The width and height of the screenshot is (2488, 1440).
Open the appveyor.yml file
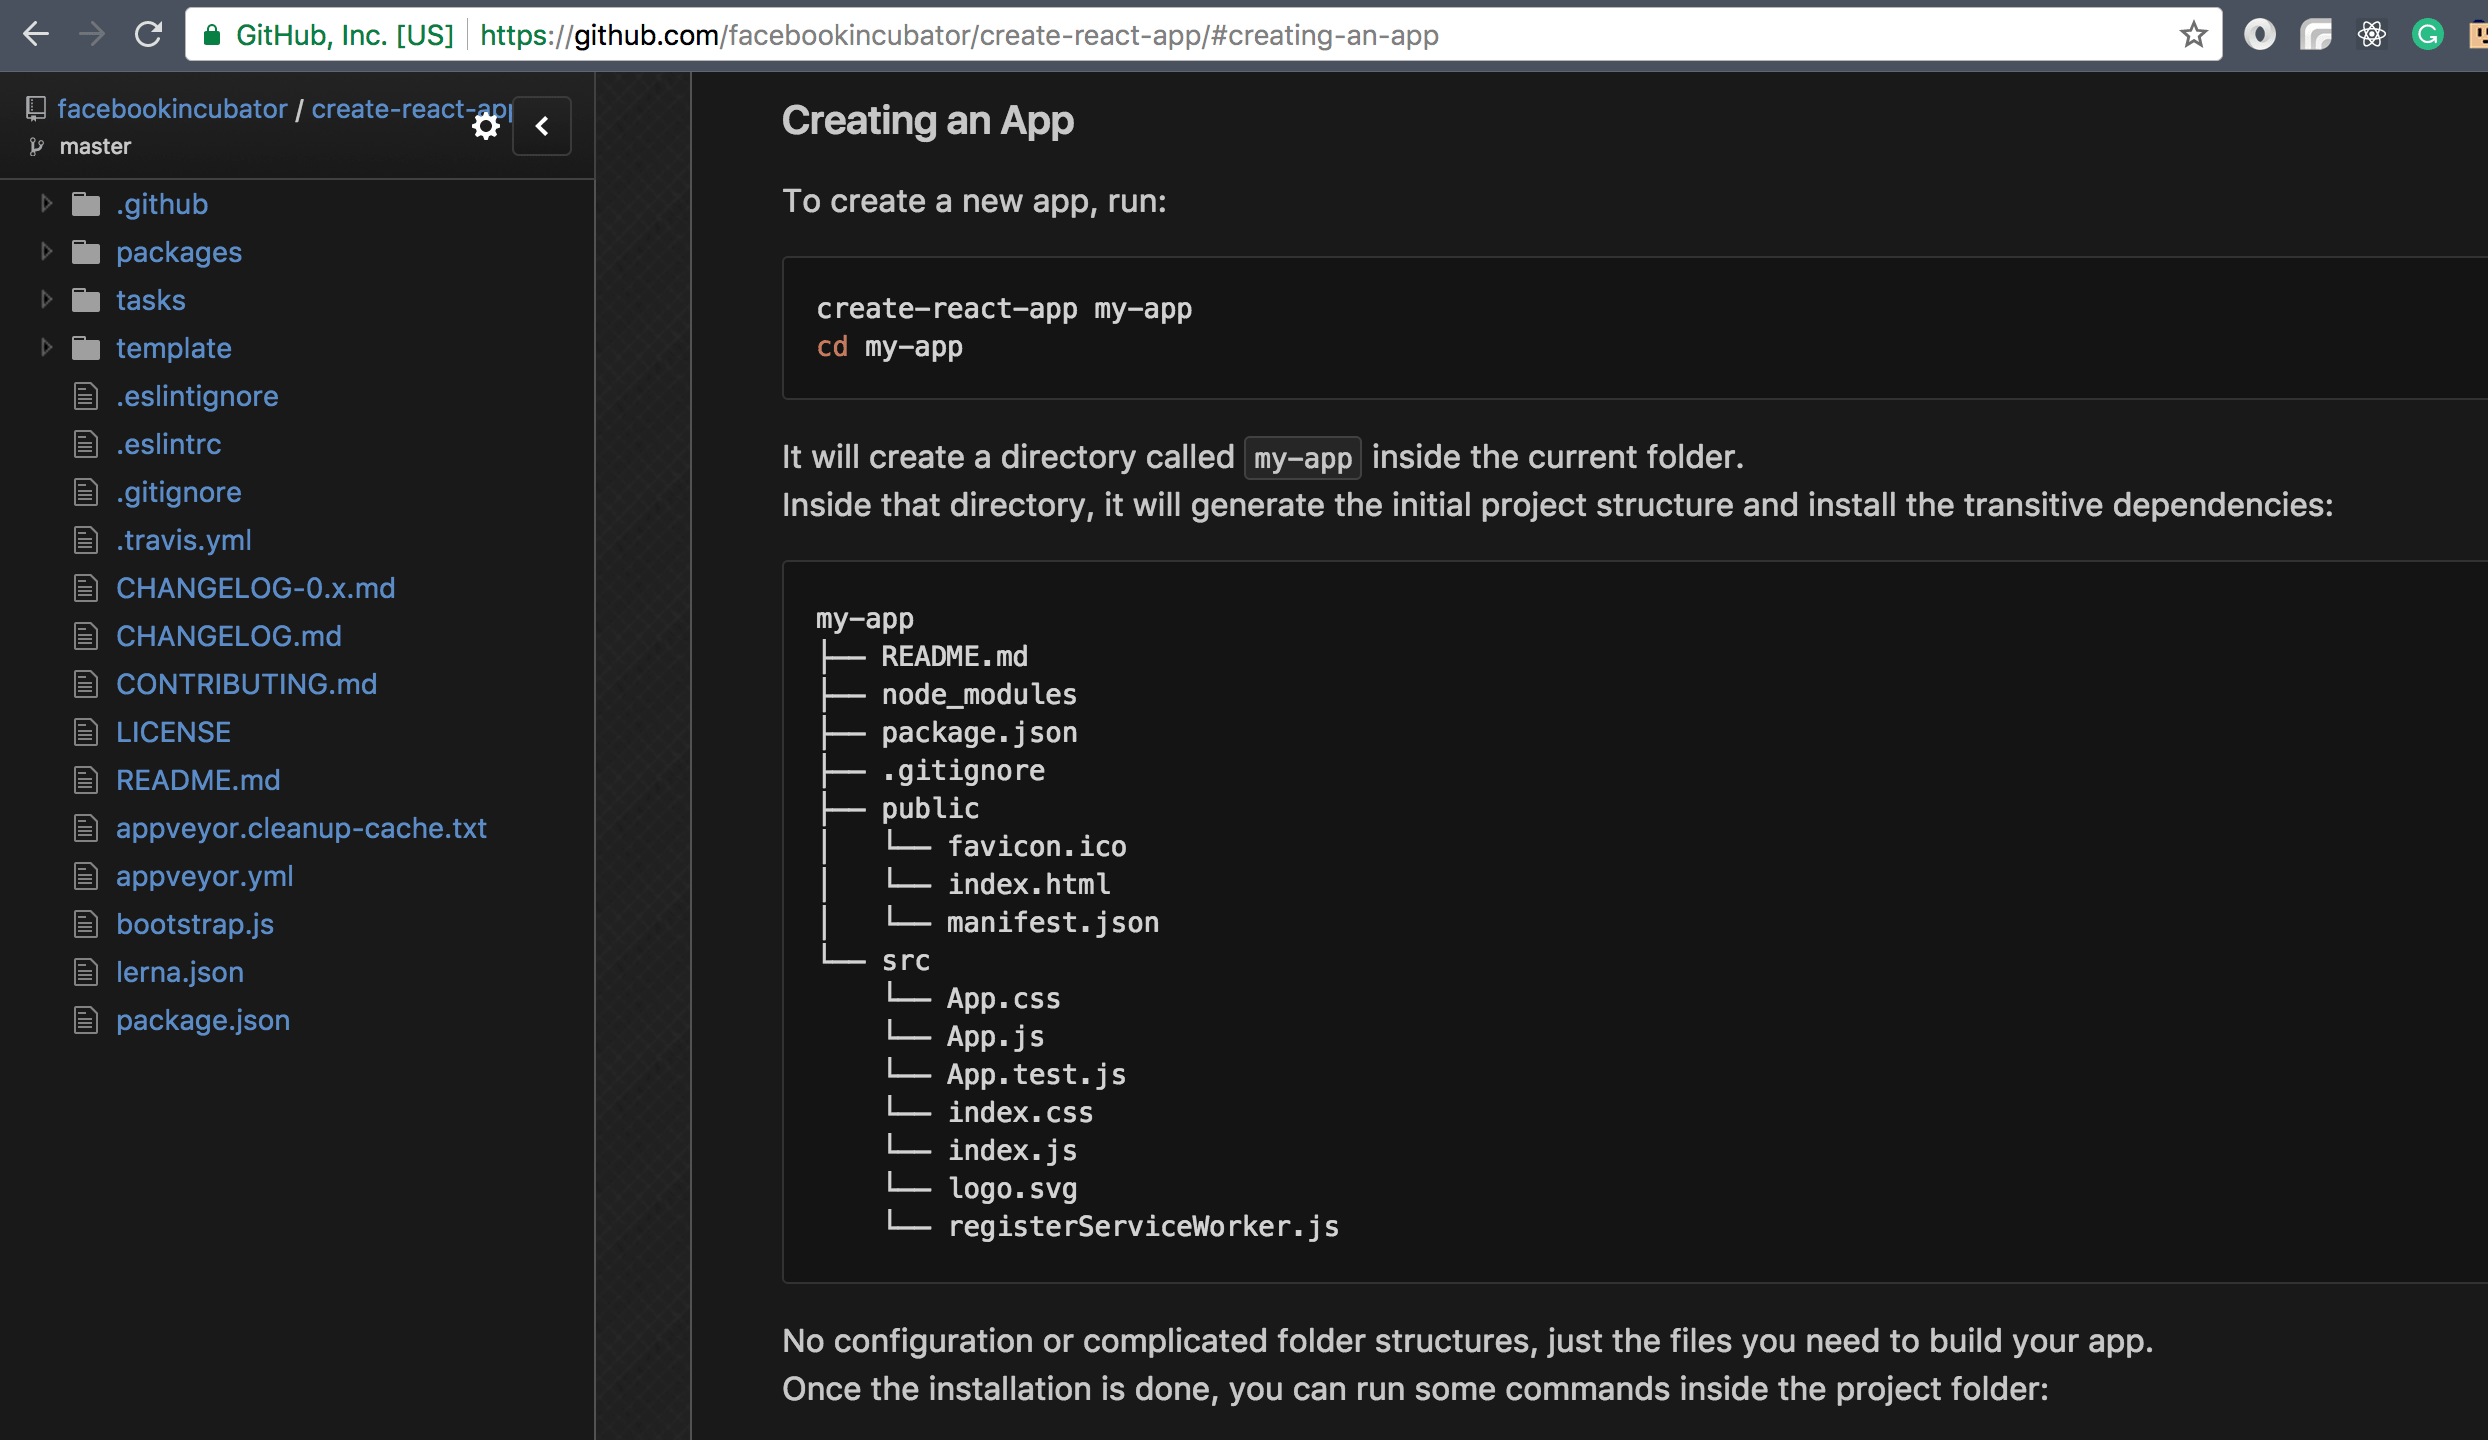tap(205, 876)
